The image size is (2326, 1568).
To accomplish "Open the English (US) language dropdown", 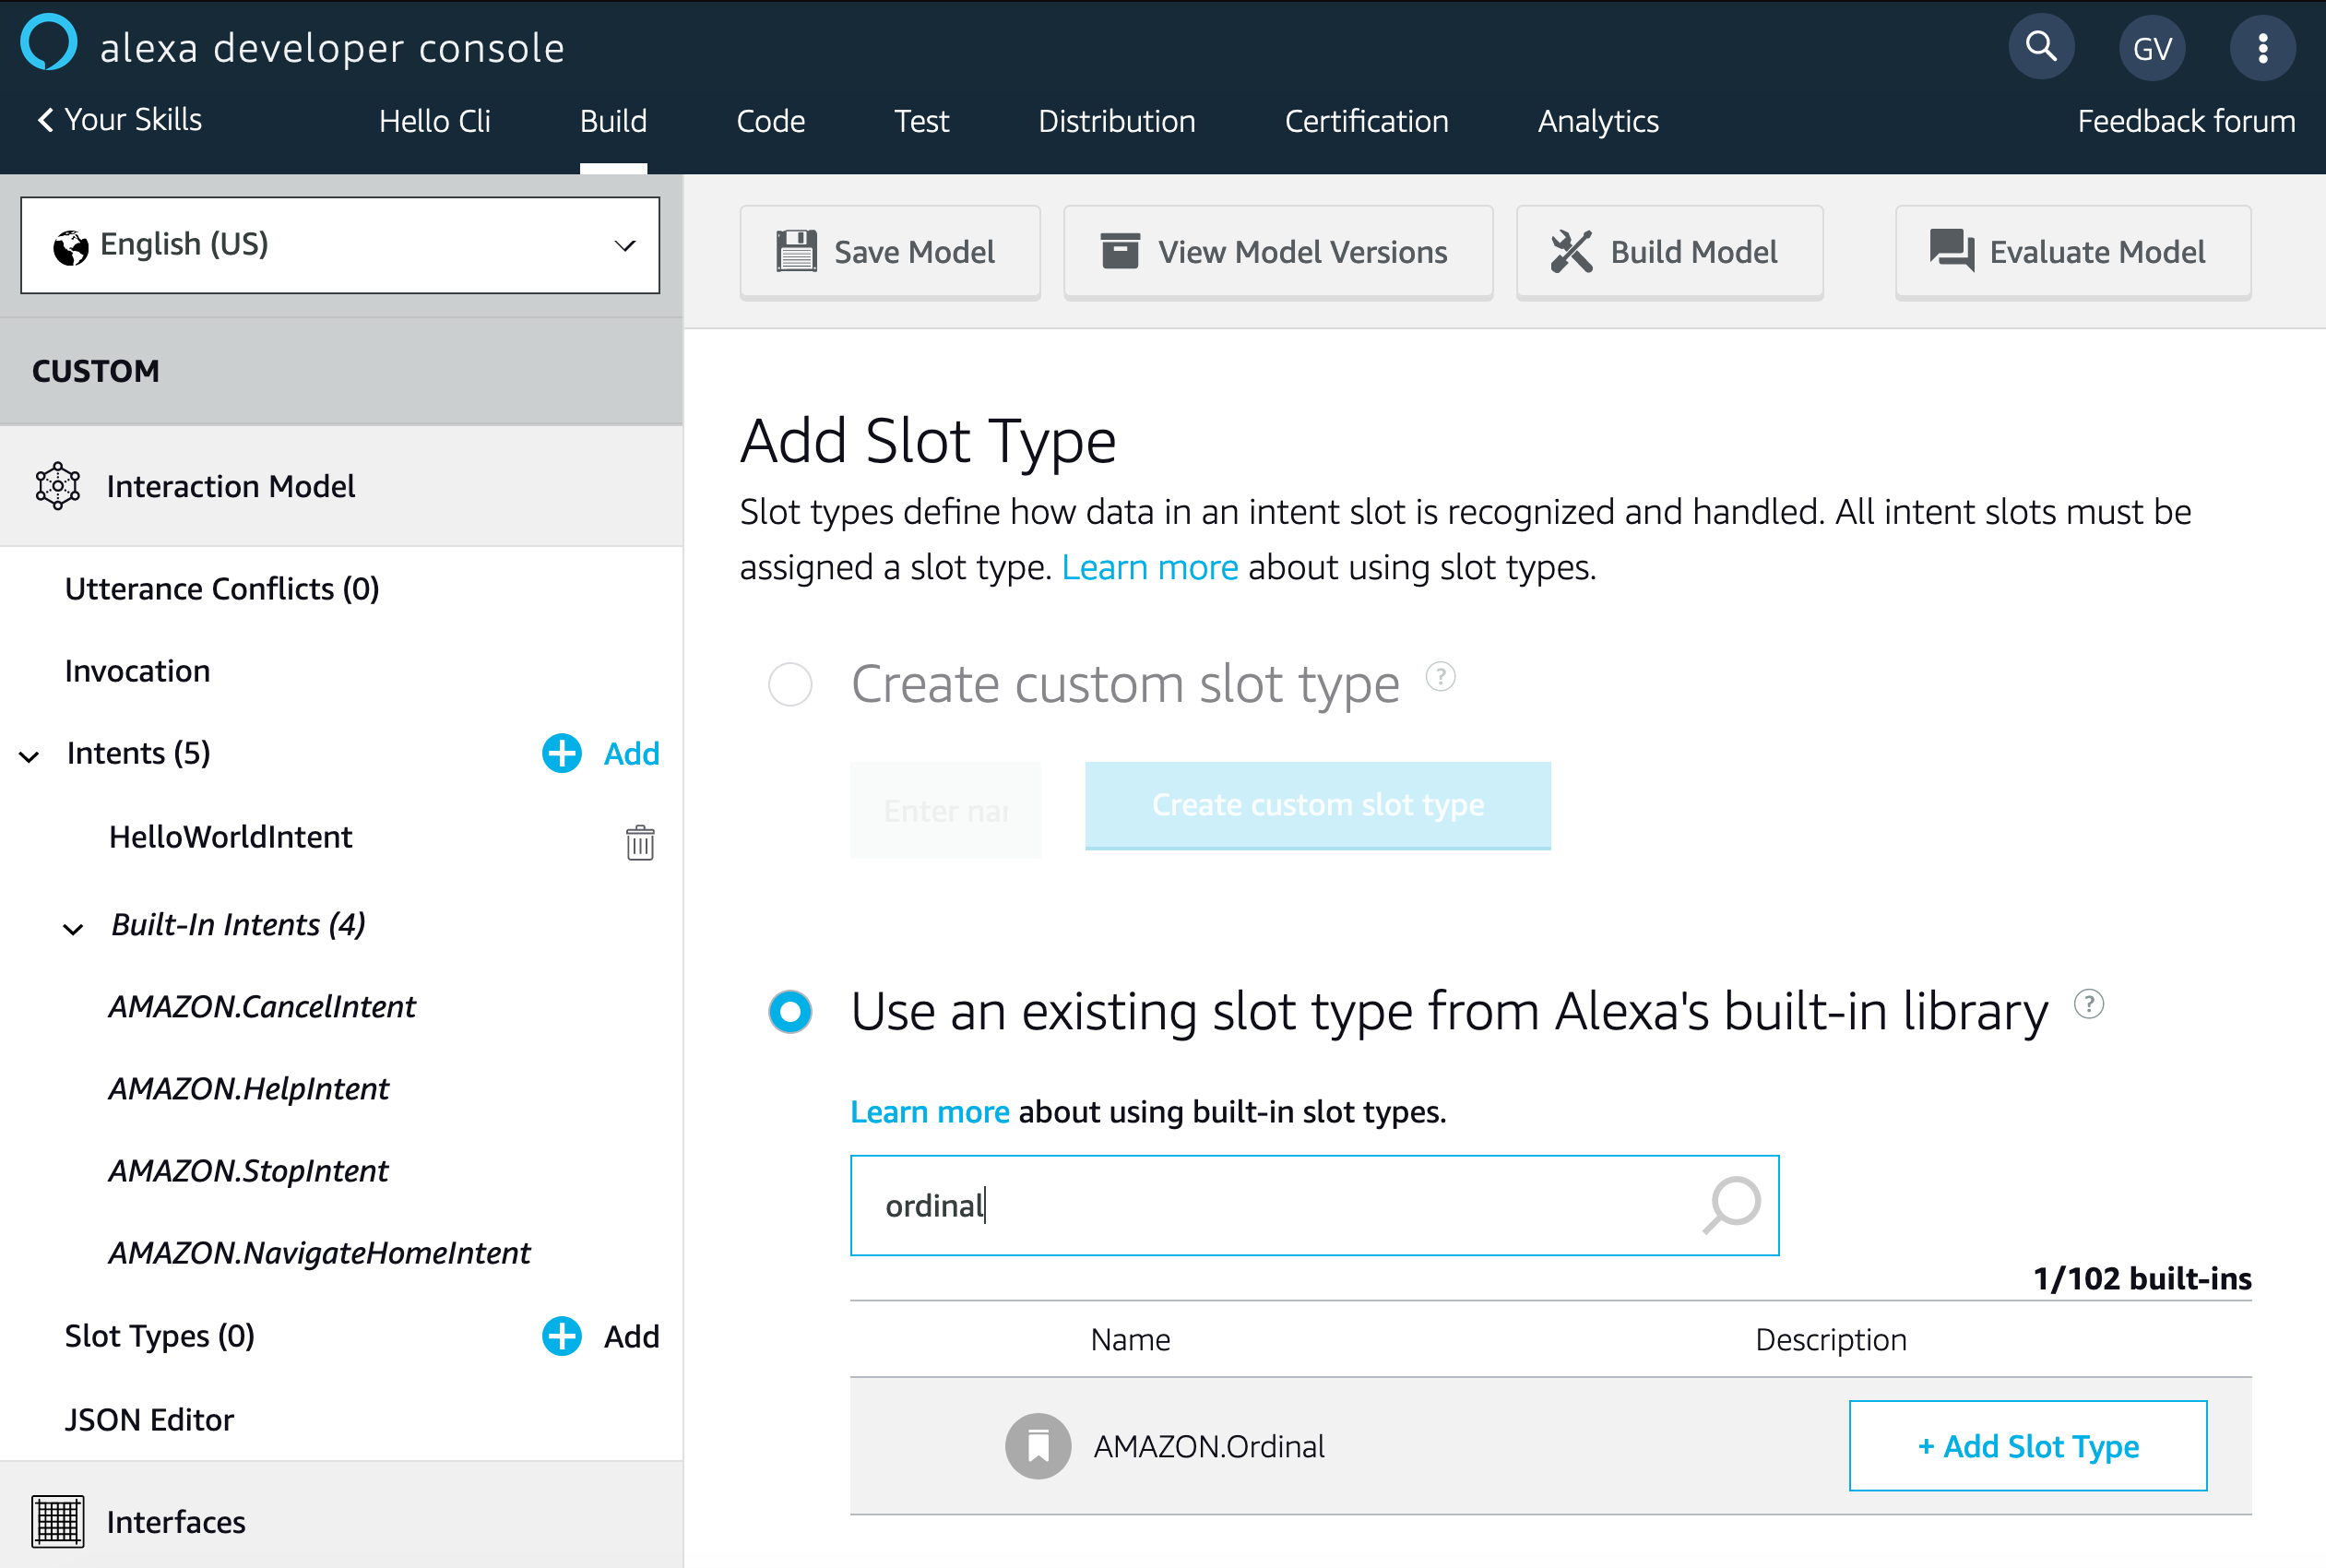I will 340,245.
